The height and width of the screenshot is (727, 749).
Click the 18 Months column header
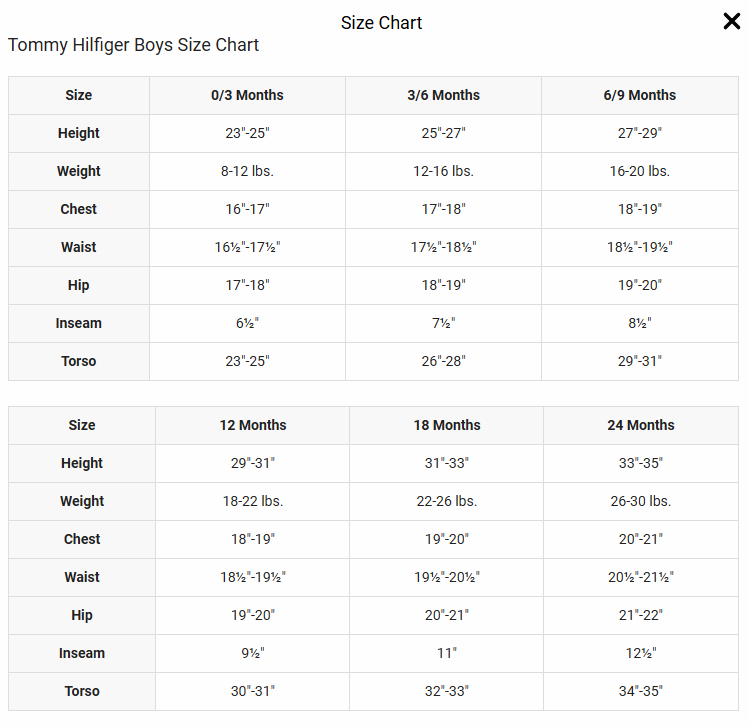click(x=446, y=425)
